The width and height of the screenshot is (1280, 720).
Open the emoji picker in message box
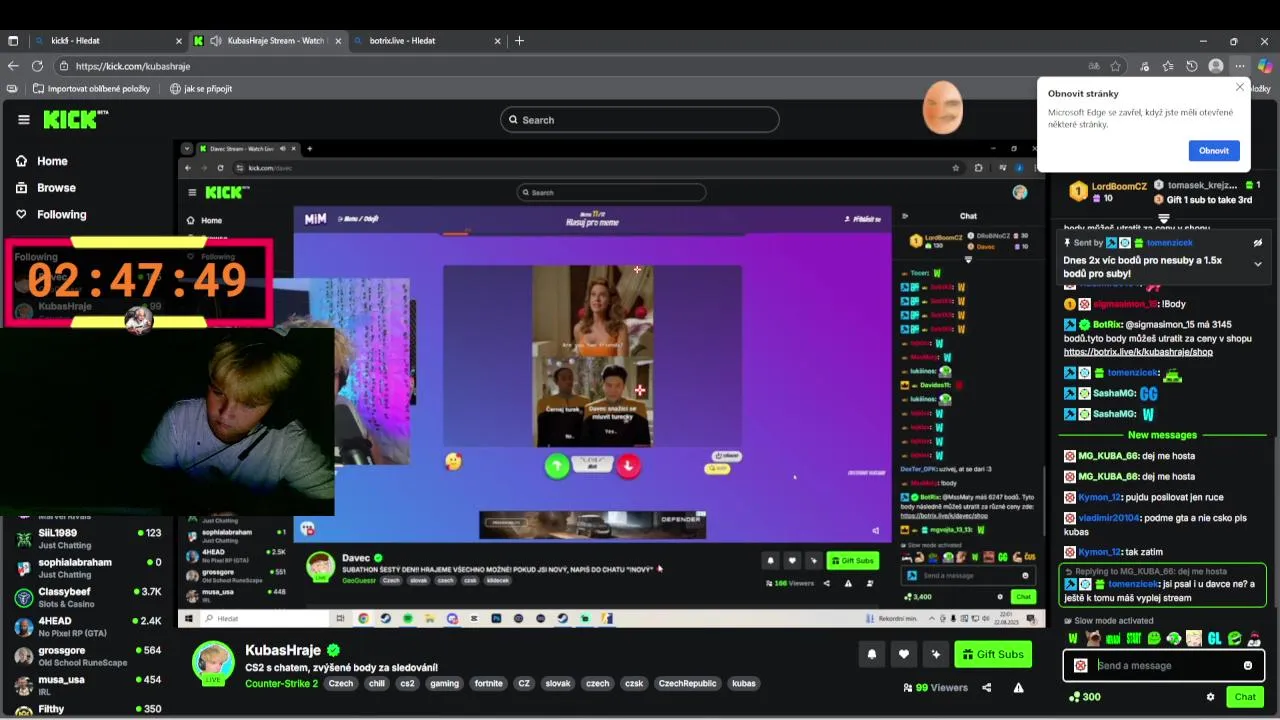1247,665
